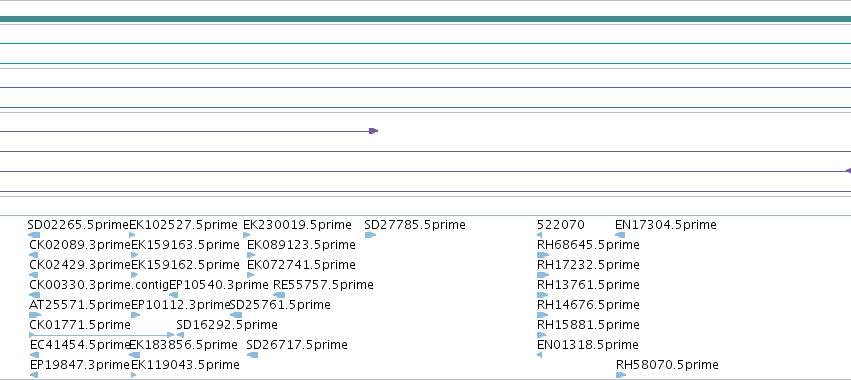Select the EK089123.5prime feature arrow
This screenshot has width=851, height=380.
[x=251, y=255]
